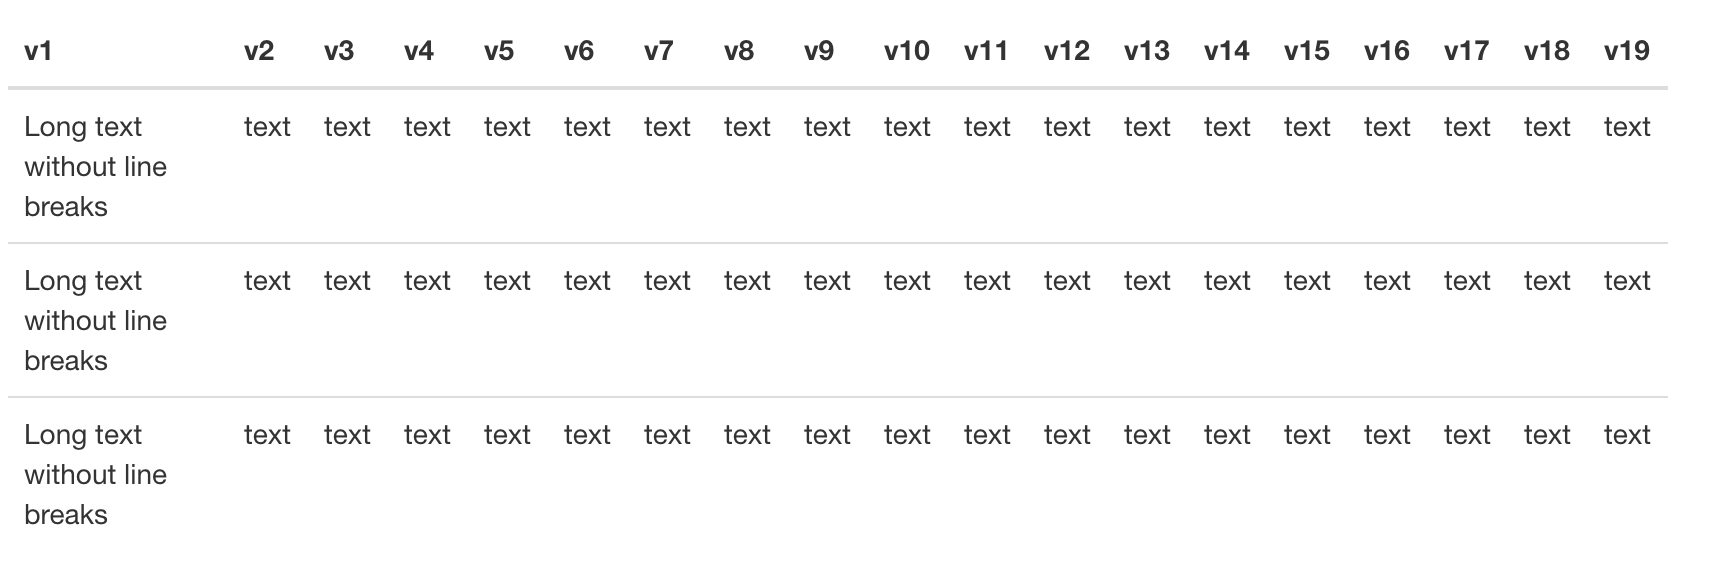Click the v1 column header

pyautogui.click(x=38, y=51)
